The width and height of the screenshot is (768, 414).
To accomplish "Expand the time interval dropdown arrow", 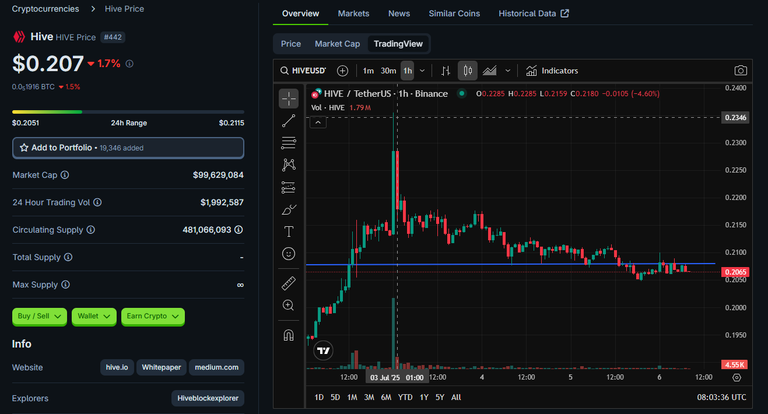I will [x=422, y=71].
